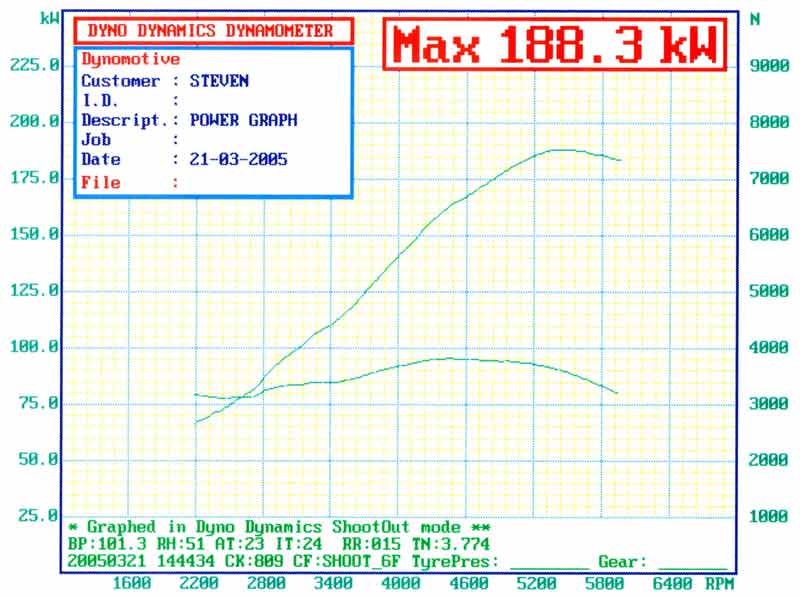
Task: Click the N axis unit label
Action: click(754, 18)
